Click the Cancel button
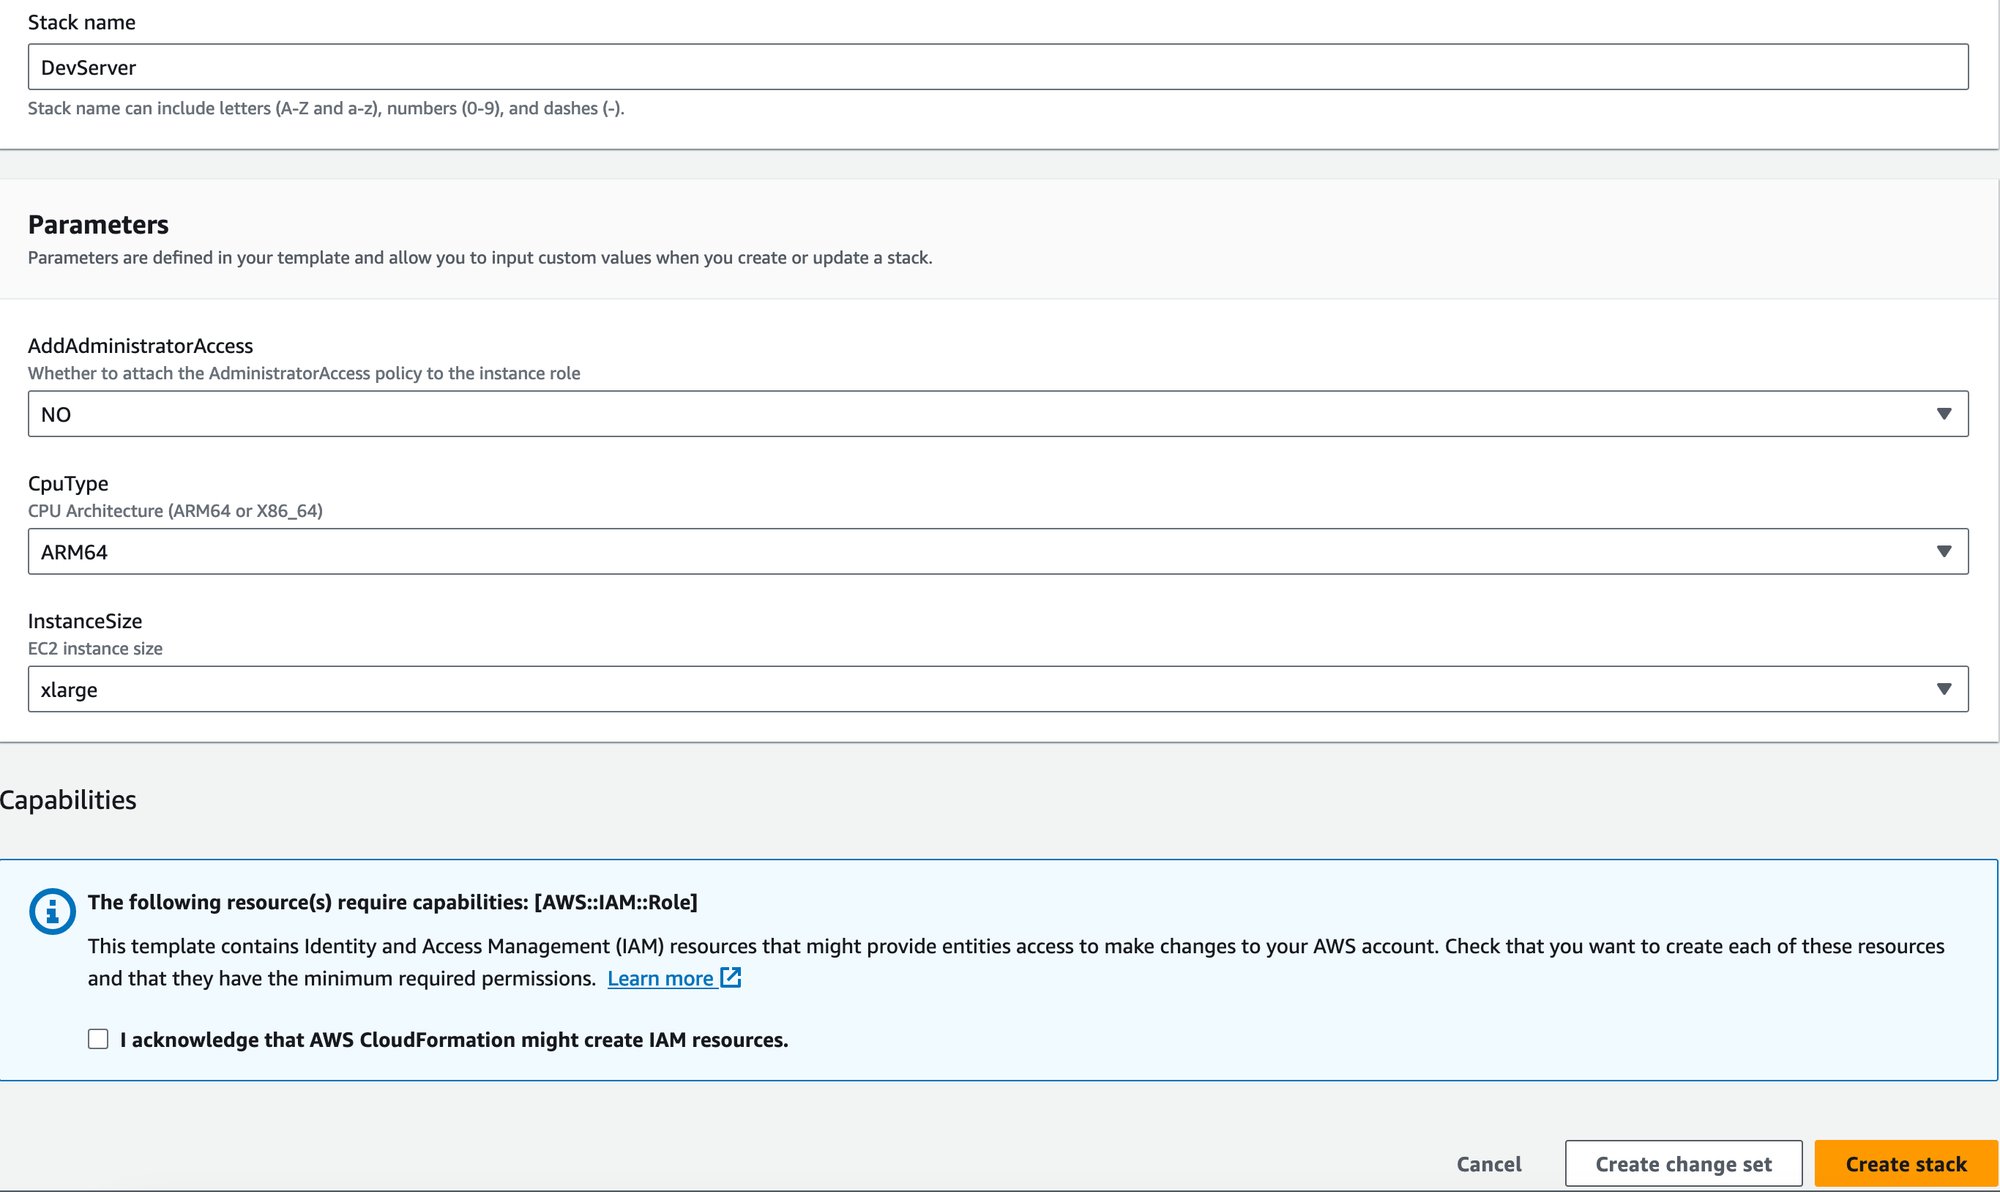The height and width of the screenshot is (1192, 2000). 1488,1163
